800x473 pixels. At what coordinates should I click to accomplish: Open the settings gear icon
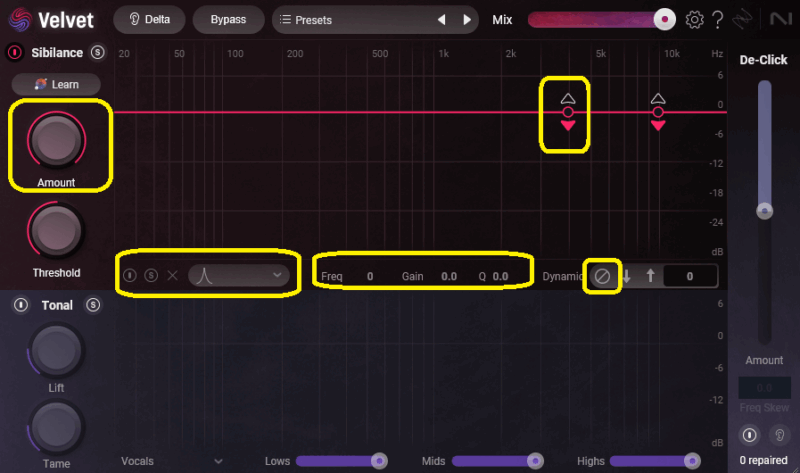(695, 19)
